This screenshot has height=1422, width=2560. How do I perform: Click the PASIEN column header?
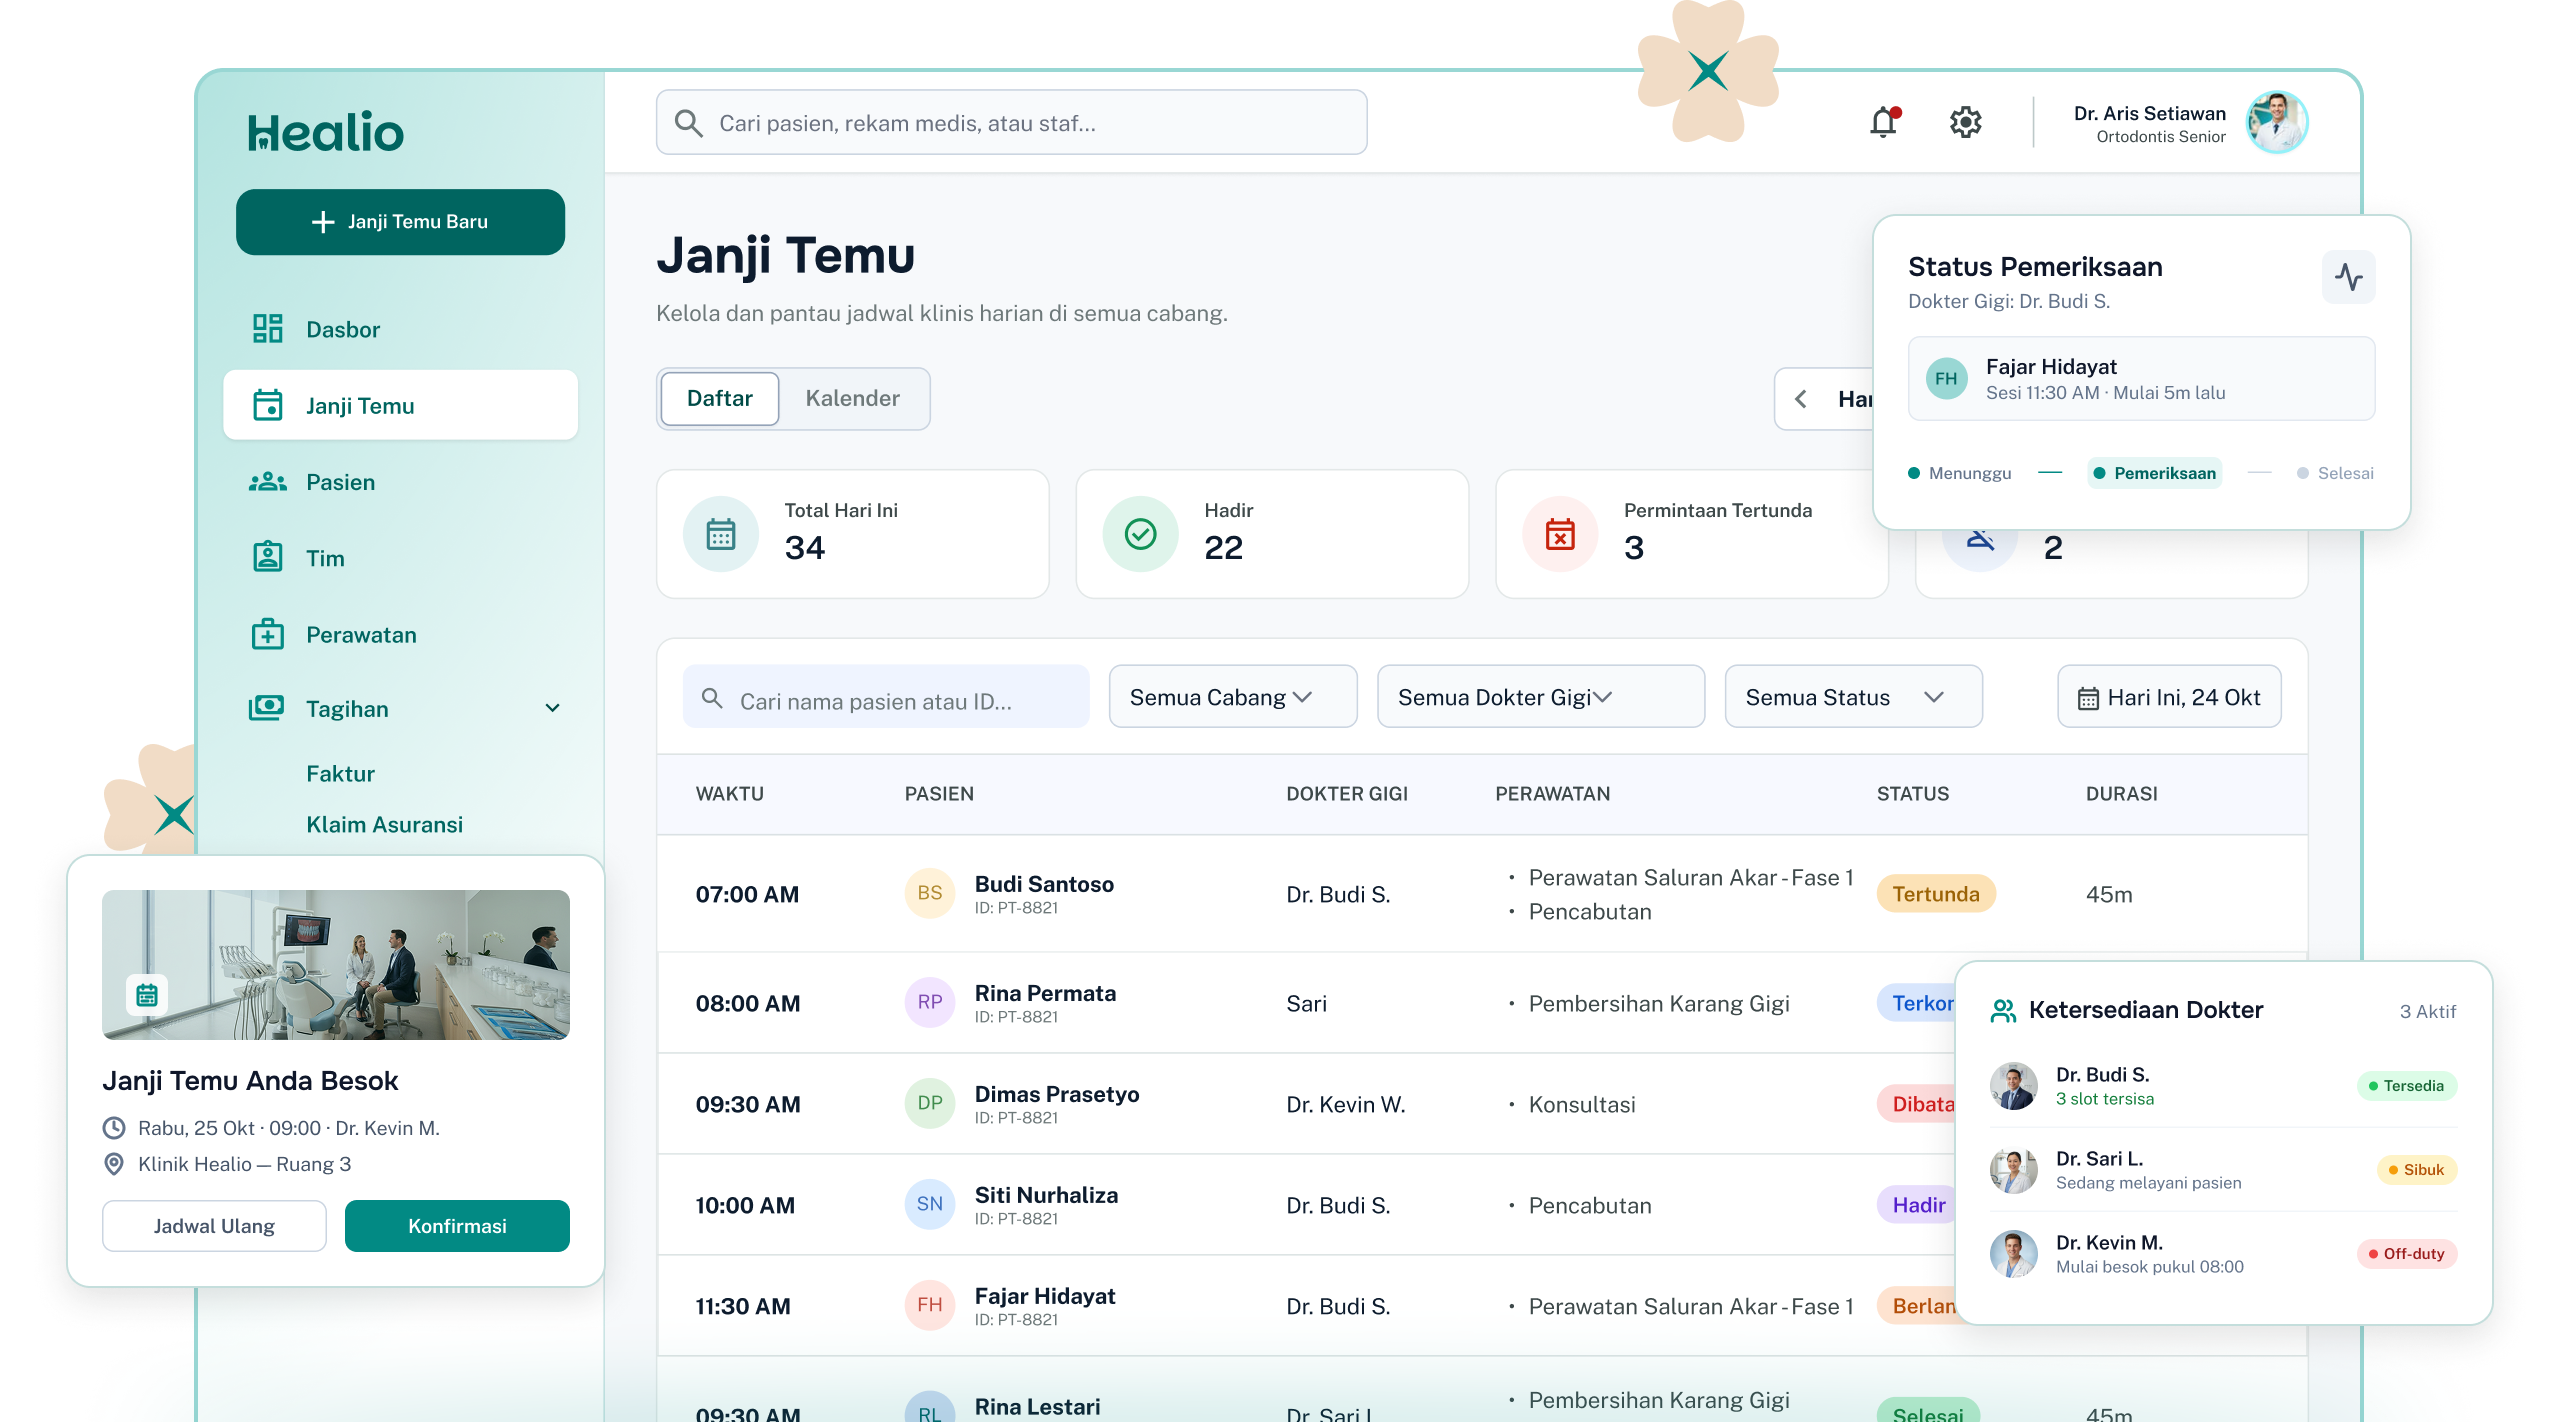pyautogui.click(x=939, y=793)
